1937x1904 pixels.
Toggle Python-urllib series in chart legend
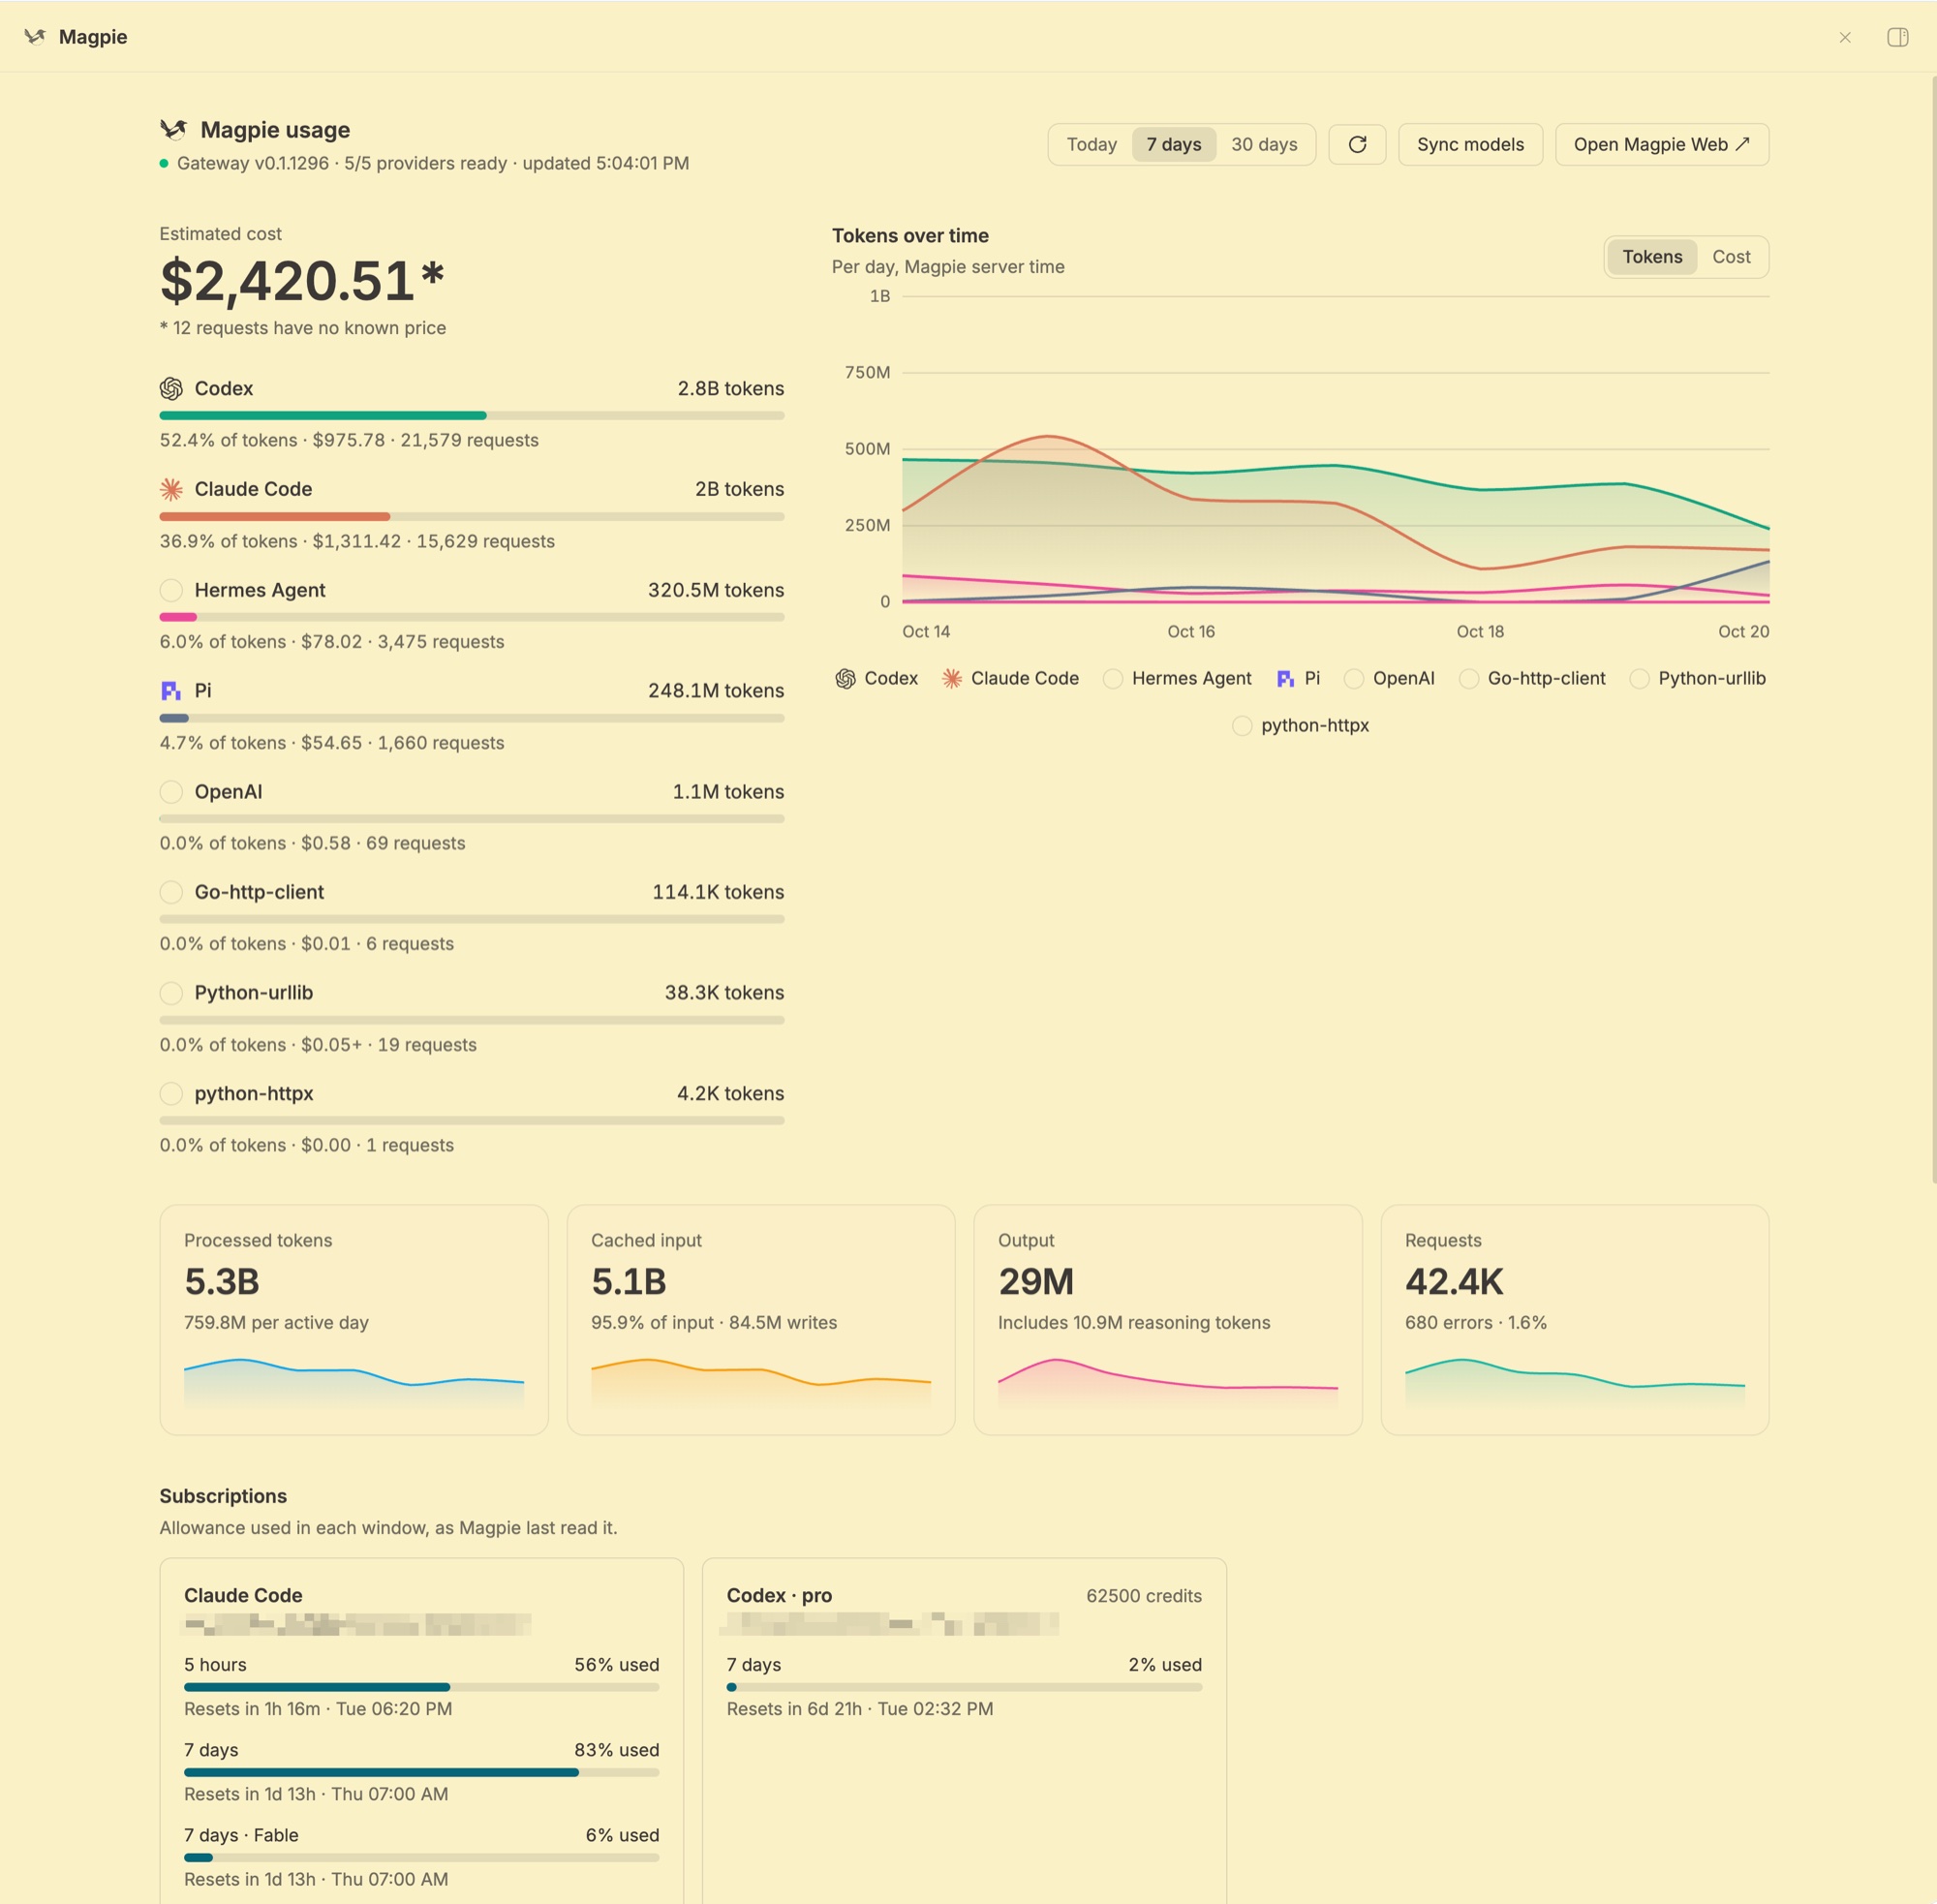[x=1697, y=679]
